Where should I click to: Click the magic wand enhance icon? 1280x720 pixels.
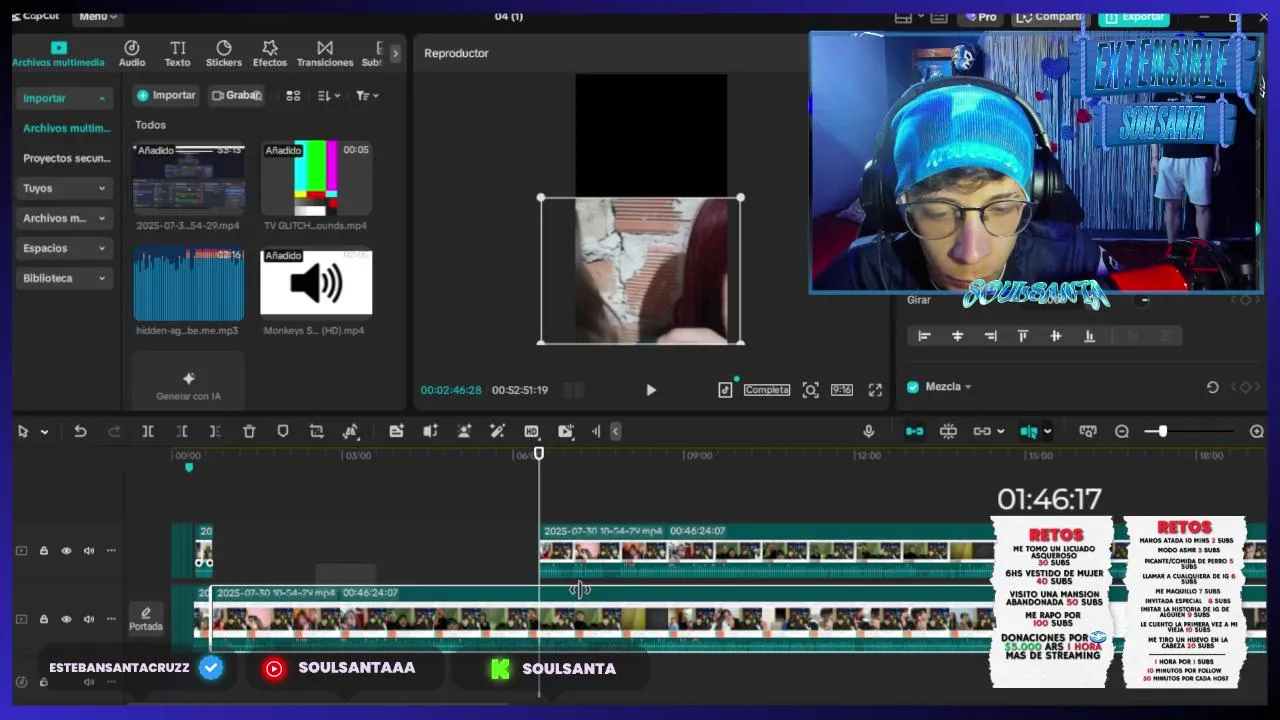tap(497, 431)
